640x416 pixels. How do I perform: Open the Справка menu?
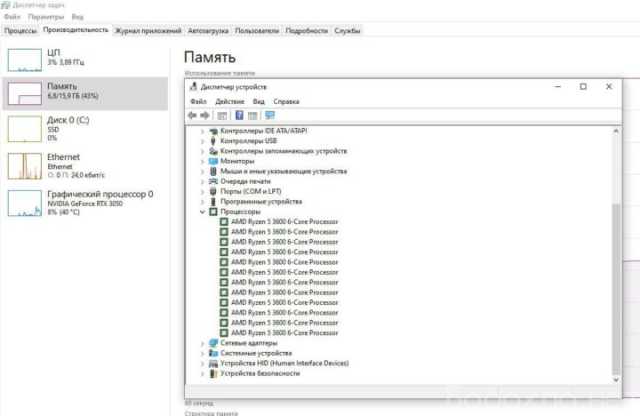point(286,101)
